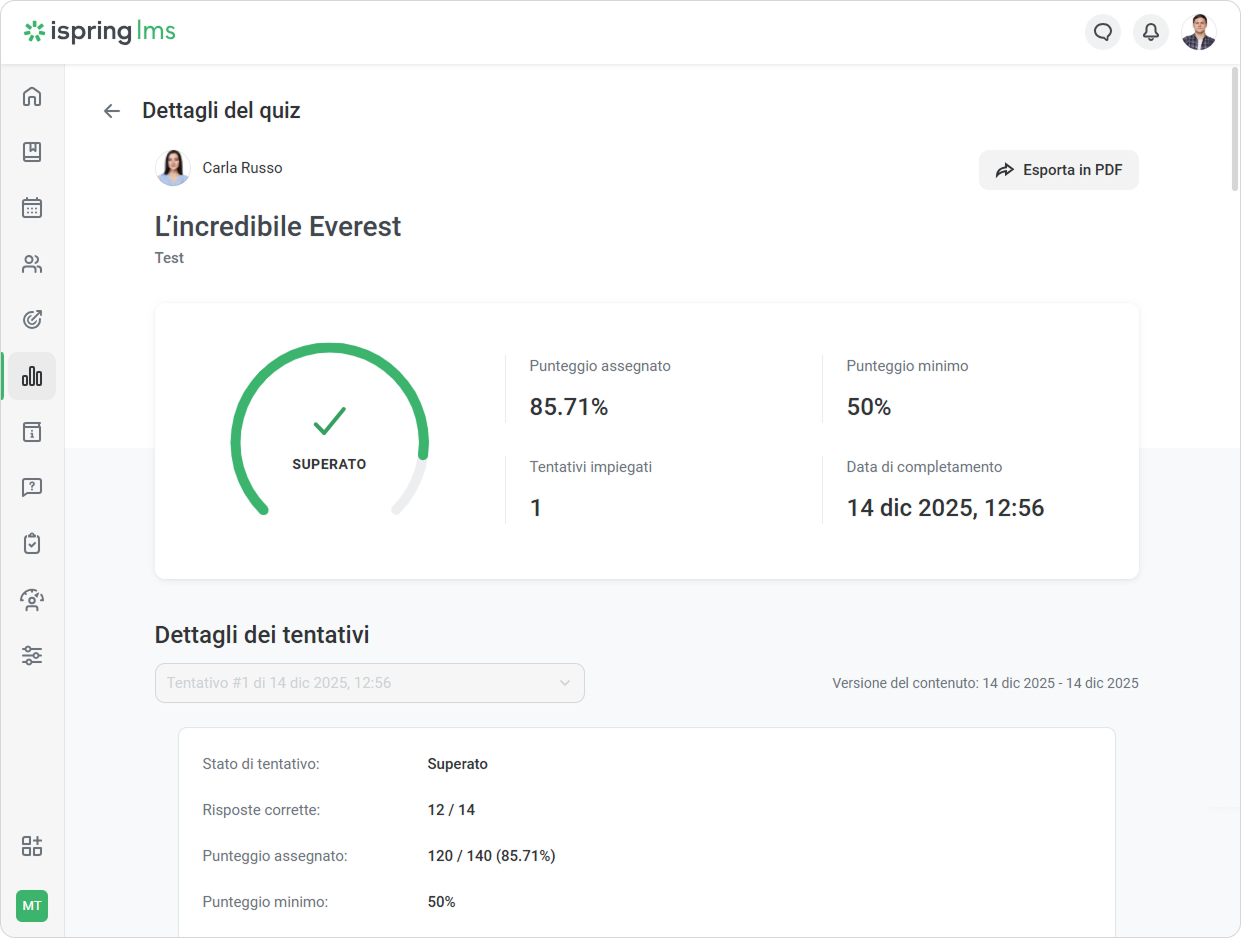Viewport: 1241px width, 938px height.
Task: Open the Home icon in sidebar
Action: [x=32, y=97]
